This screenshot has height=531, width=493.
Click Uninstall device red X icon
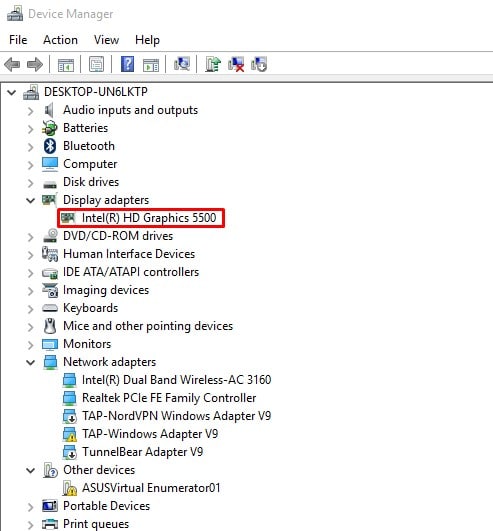(x=236, y=64)
